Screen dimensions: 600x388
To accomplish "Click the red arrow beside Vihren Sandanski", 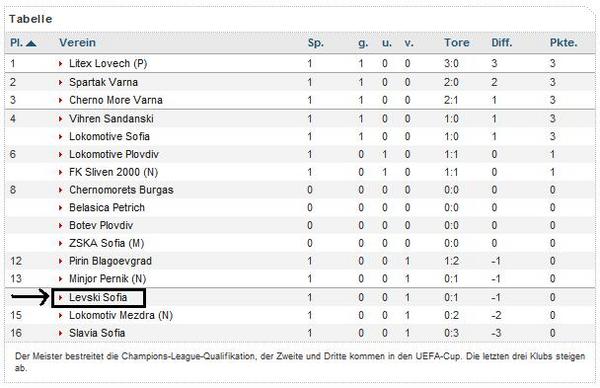I will 60,119.
